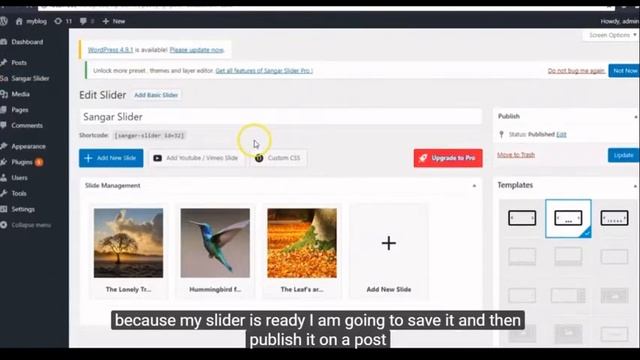Open Sangar Slider in the sidebar
Viewport: 640px width, 360px height.
[x=30, y=78]
